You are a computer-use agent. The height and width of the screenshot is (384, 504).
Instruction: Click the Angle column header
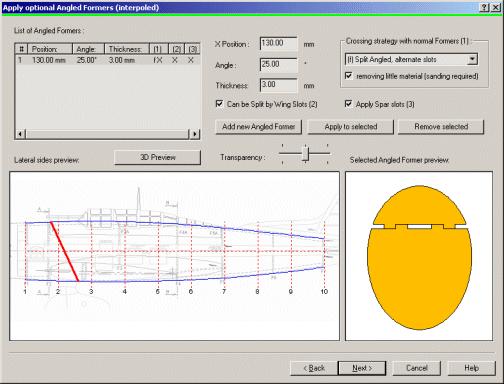pyautogui.click(x=88, y=49)
